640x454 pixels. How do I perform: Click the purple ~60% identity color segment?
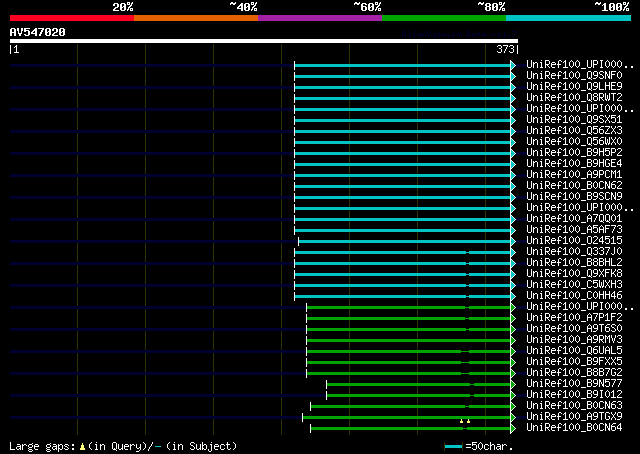(x=320, y=18)
